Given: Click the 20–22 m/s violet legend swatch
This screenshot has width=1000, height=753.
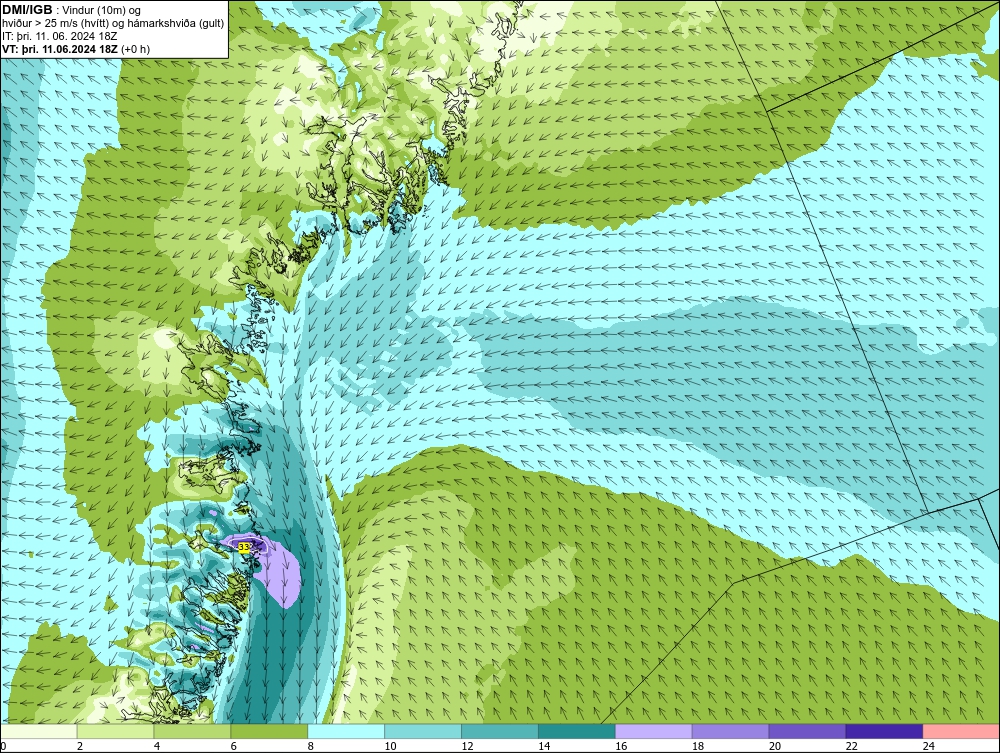Looking at the screenshot, I should (807, 731).
